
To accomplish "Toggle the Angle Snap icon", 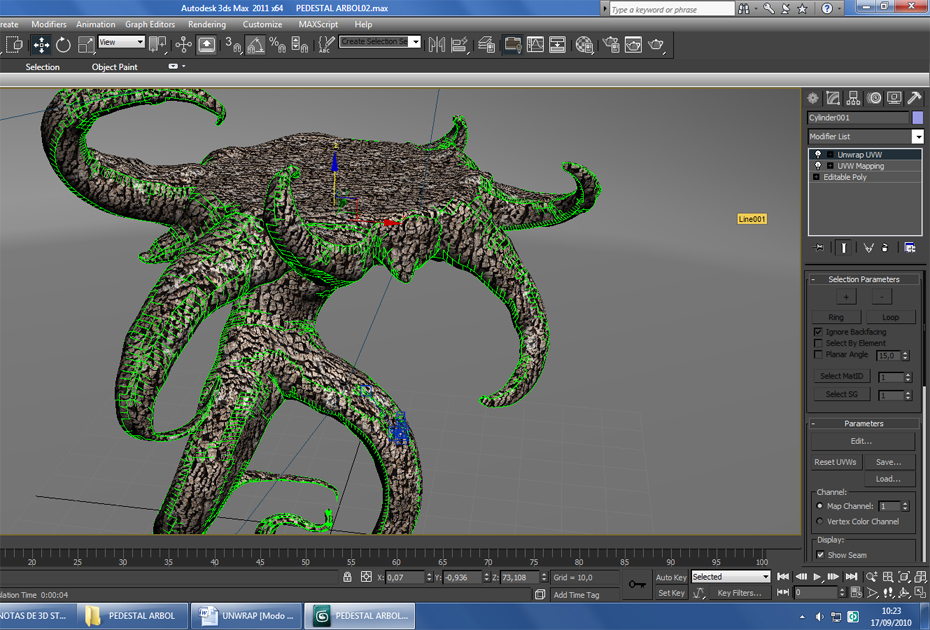I will click(x=256, y=44).
